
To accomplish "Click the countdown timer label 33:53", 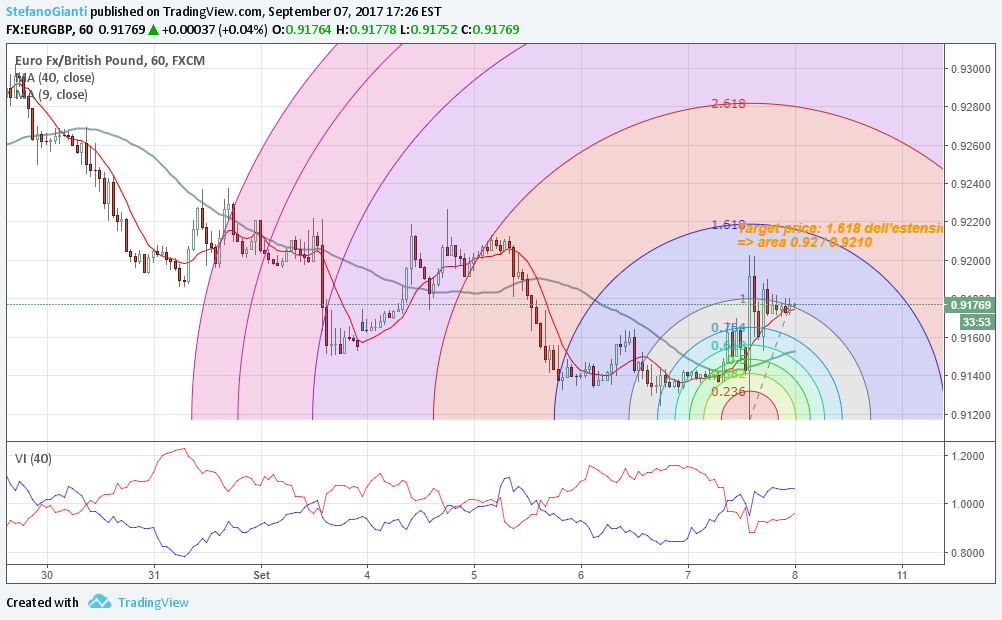I will click(x=976, y=322).
